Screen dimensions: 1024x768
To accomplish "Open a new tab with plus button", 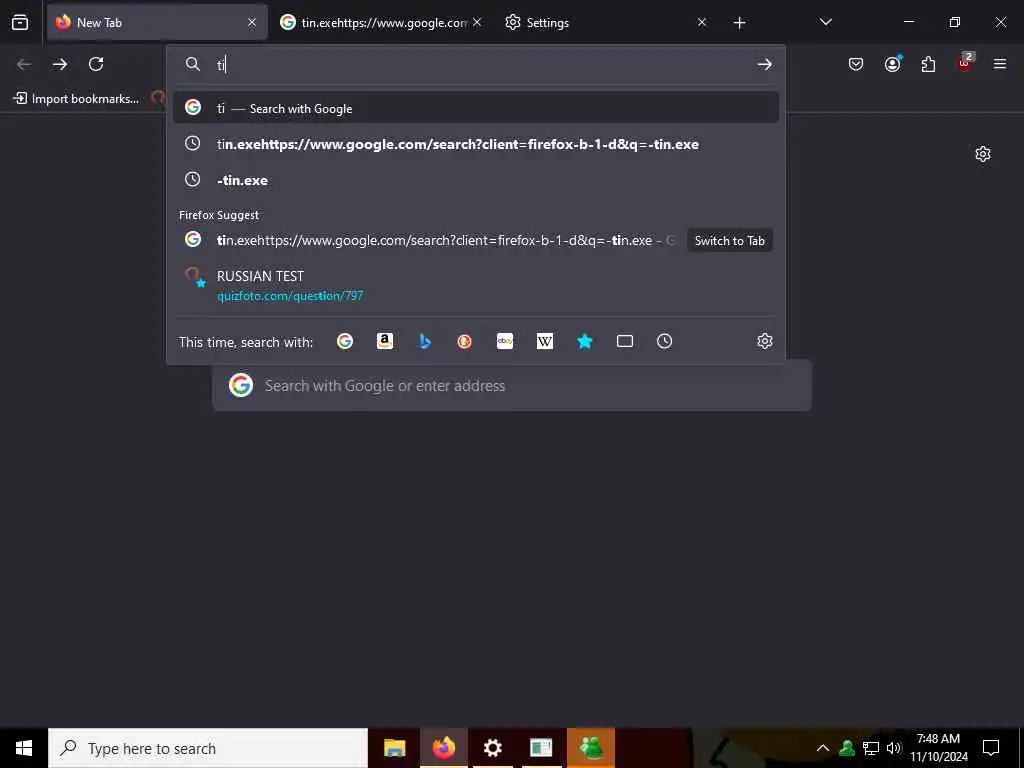I will tap(739, 23).
